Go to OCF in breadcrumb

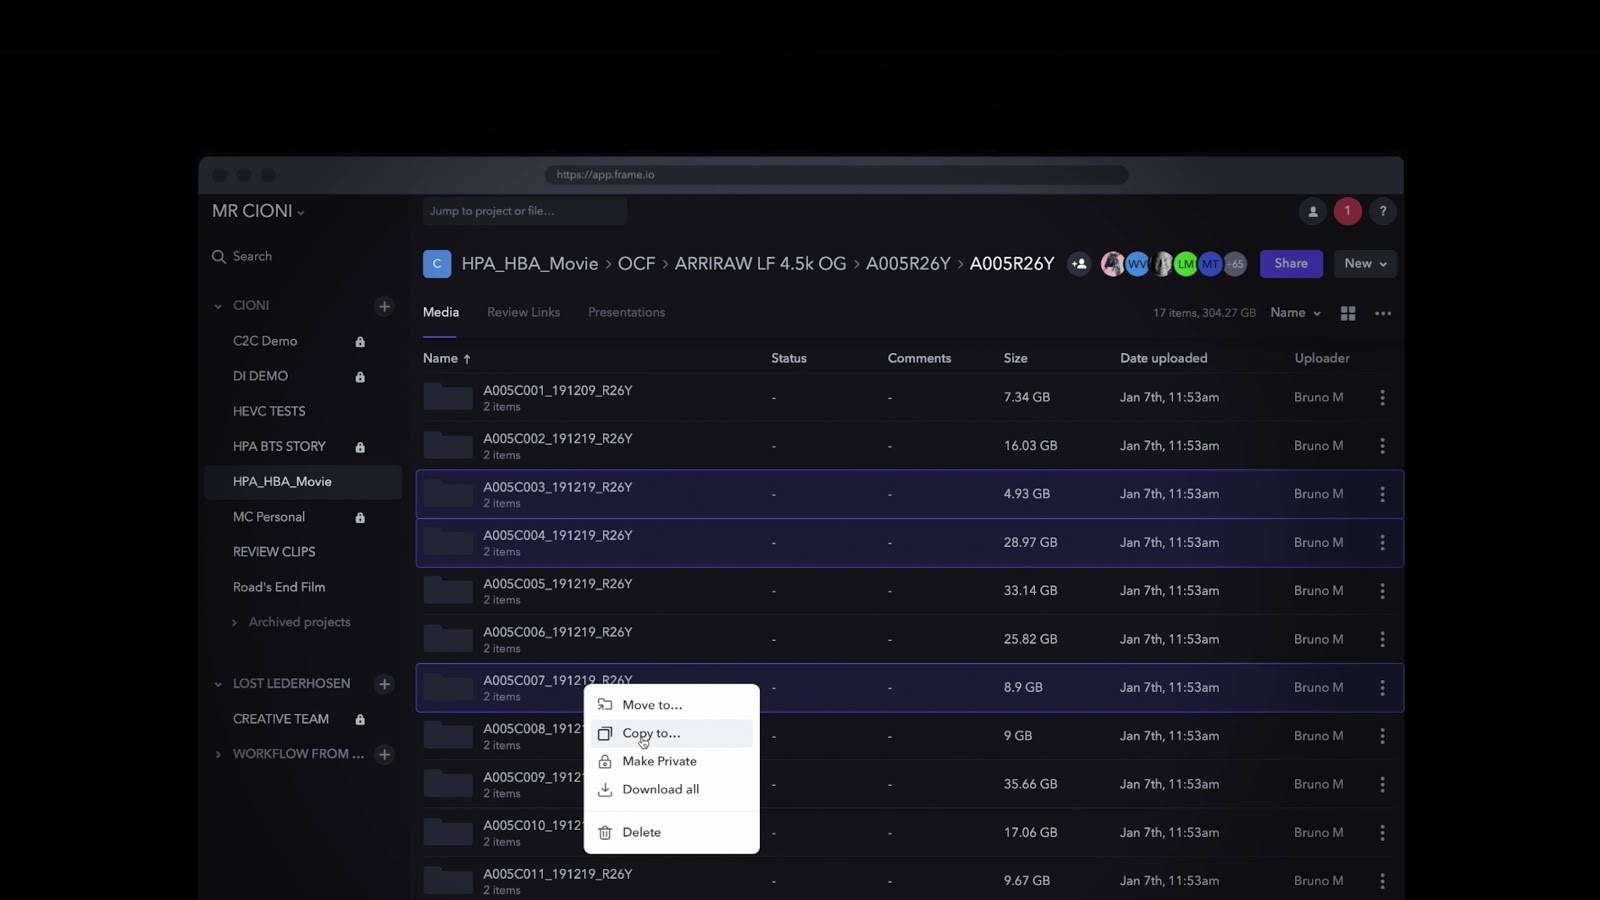click(x=636, y=264)
